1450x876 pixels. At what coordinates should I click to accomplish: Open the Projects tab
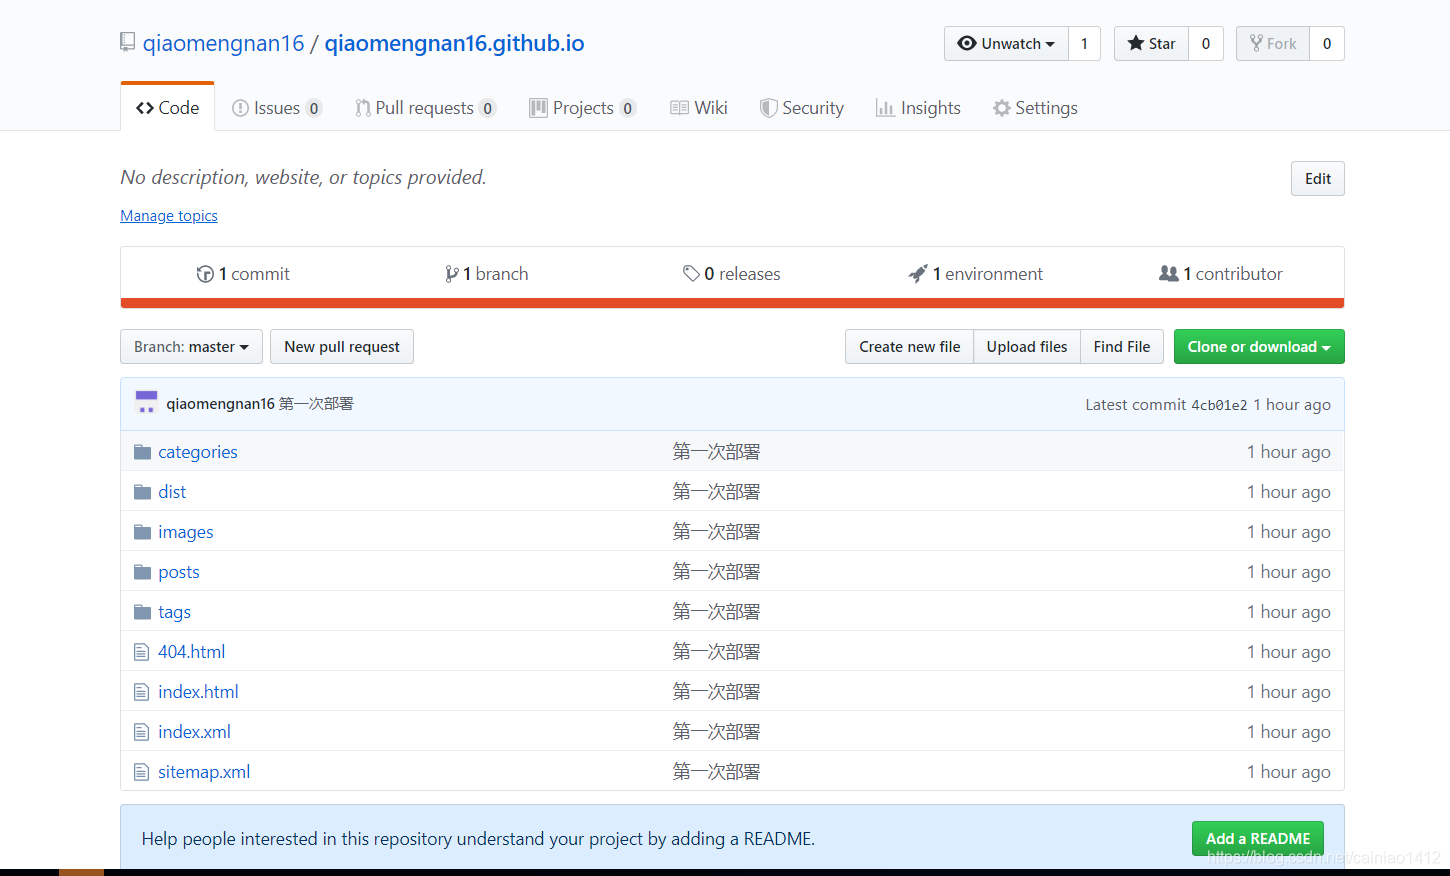583,107
